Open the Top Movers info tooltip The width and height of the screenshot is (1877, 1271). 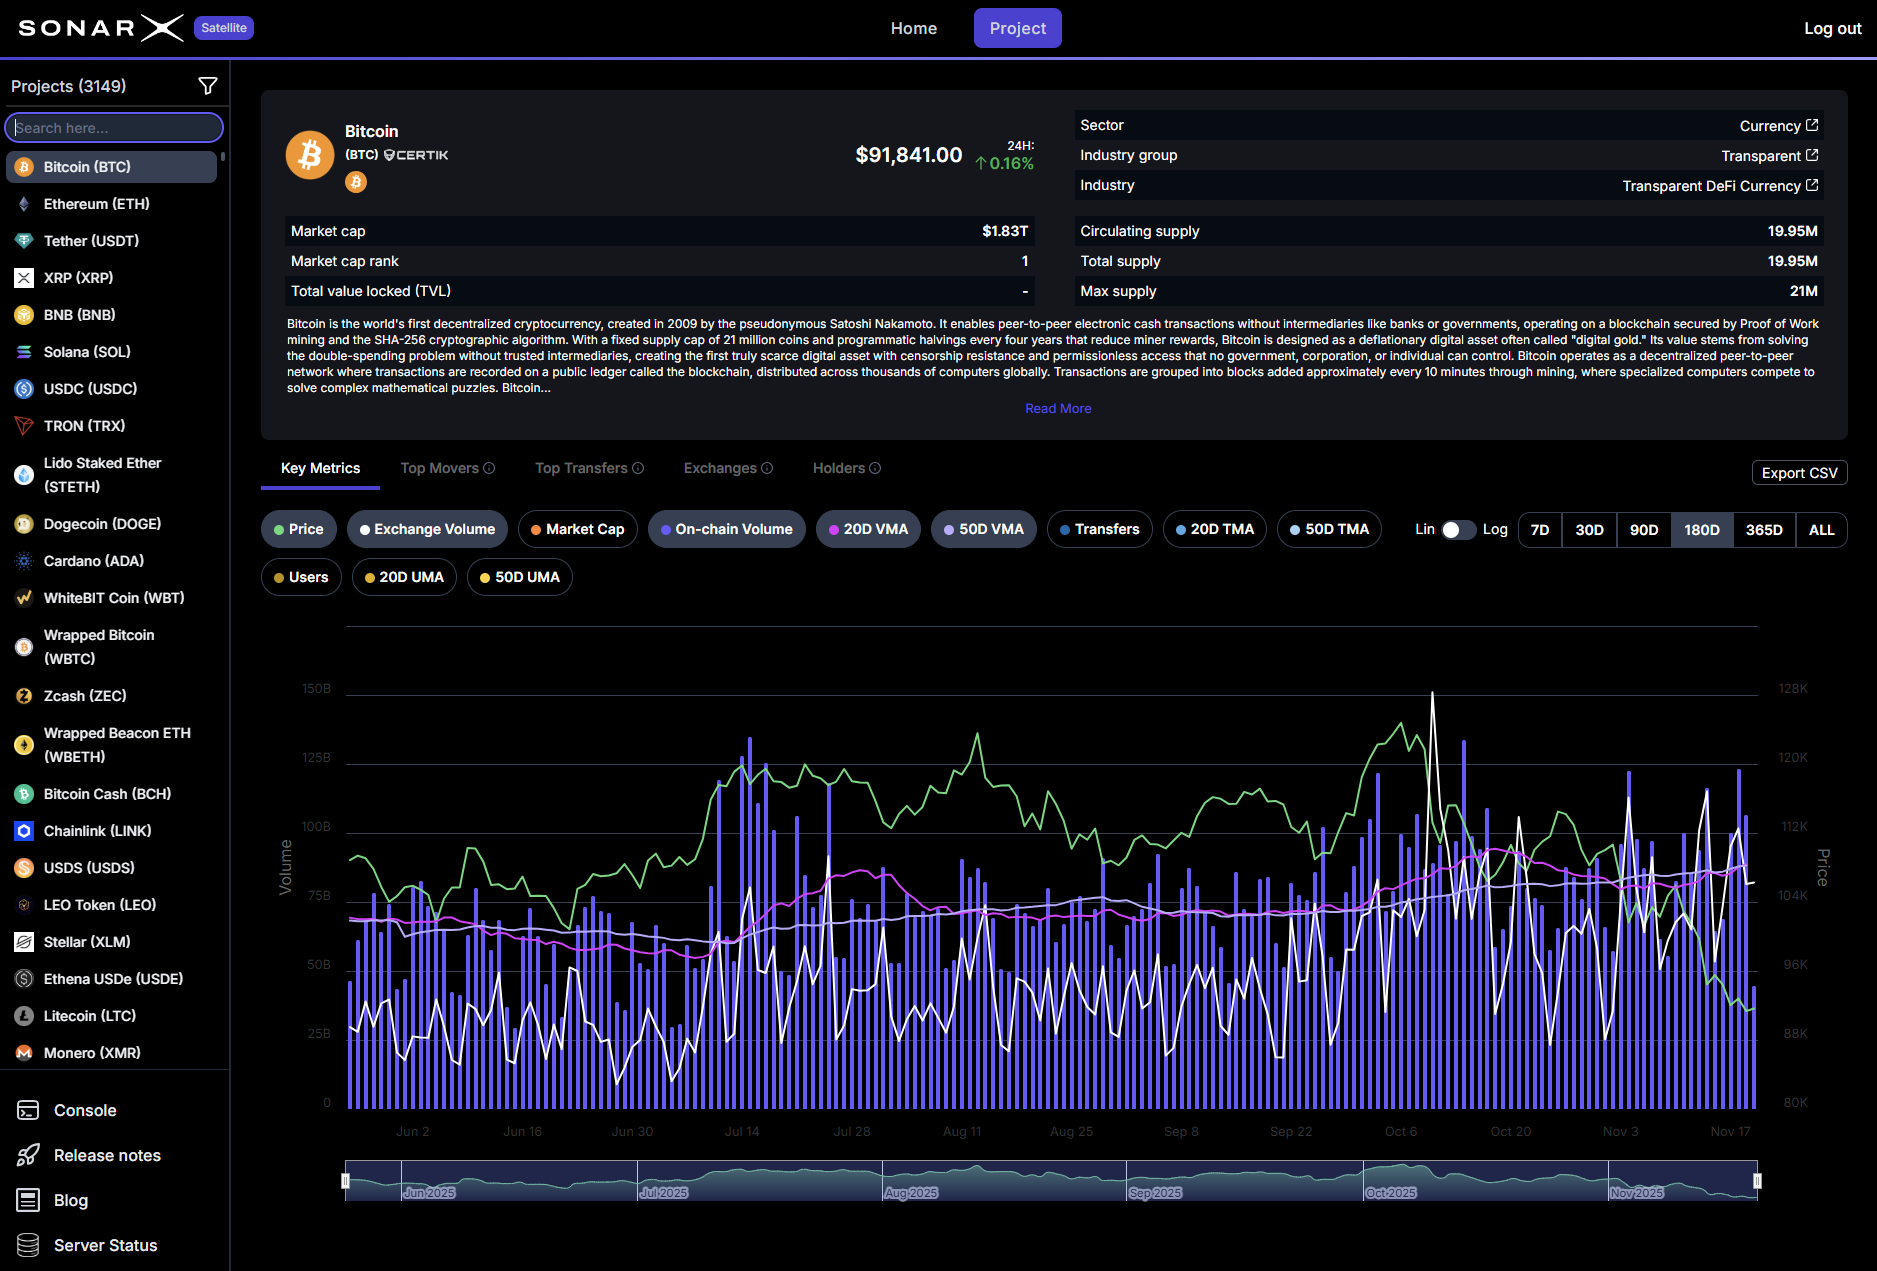coord(489,467)
